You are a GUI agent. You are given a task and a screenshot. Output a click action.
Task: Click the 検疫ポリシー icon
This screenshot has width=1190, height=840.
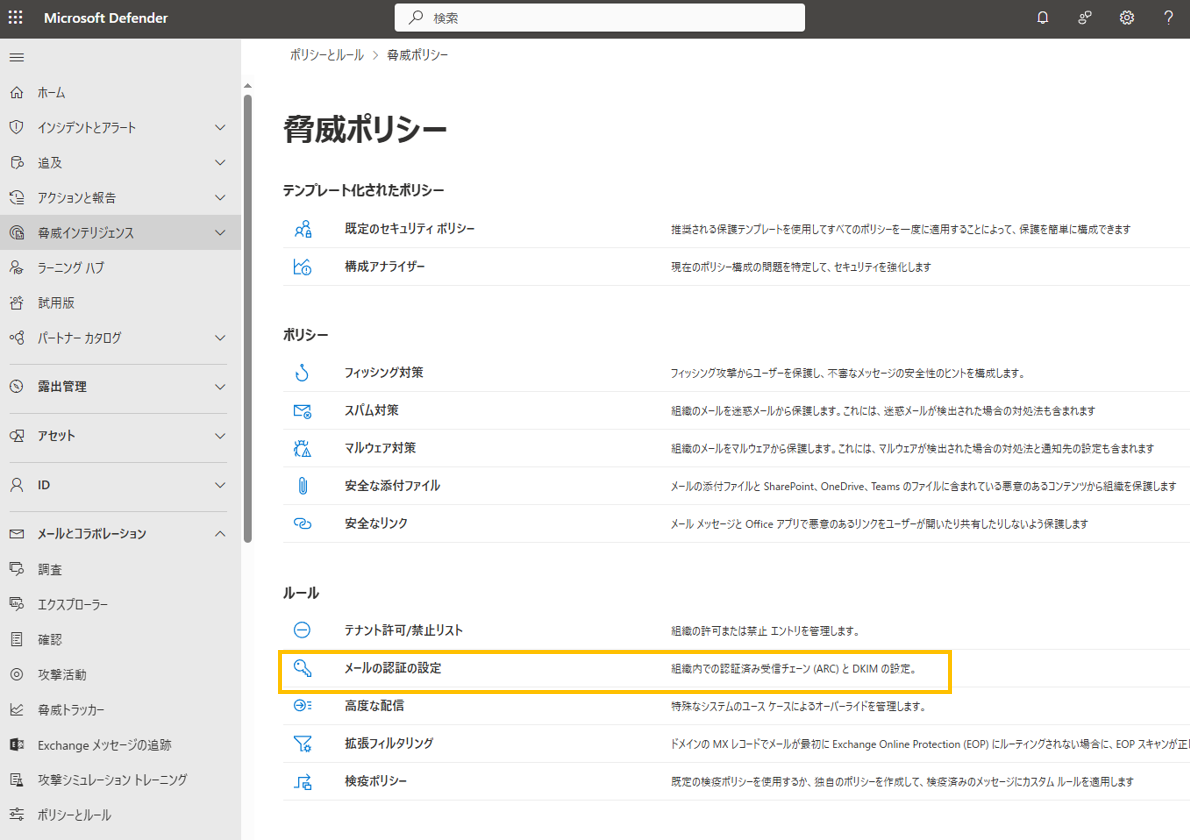coord(302,782)
